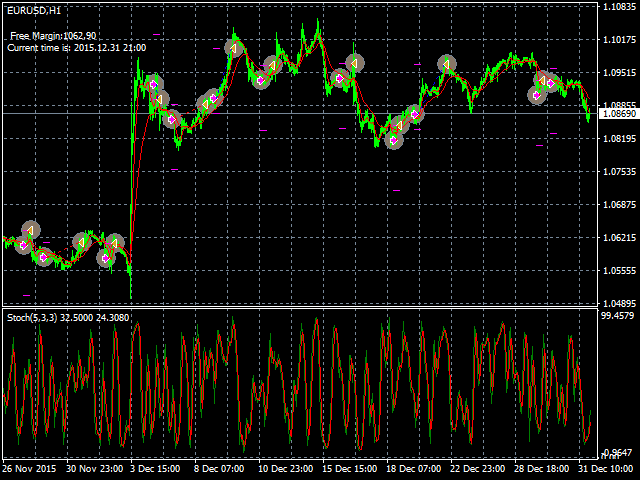The height and width of the screenshot is (480, 640).
Task: Click the 15 Dec 15:00 date label
Action: tap(349, 469)
